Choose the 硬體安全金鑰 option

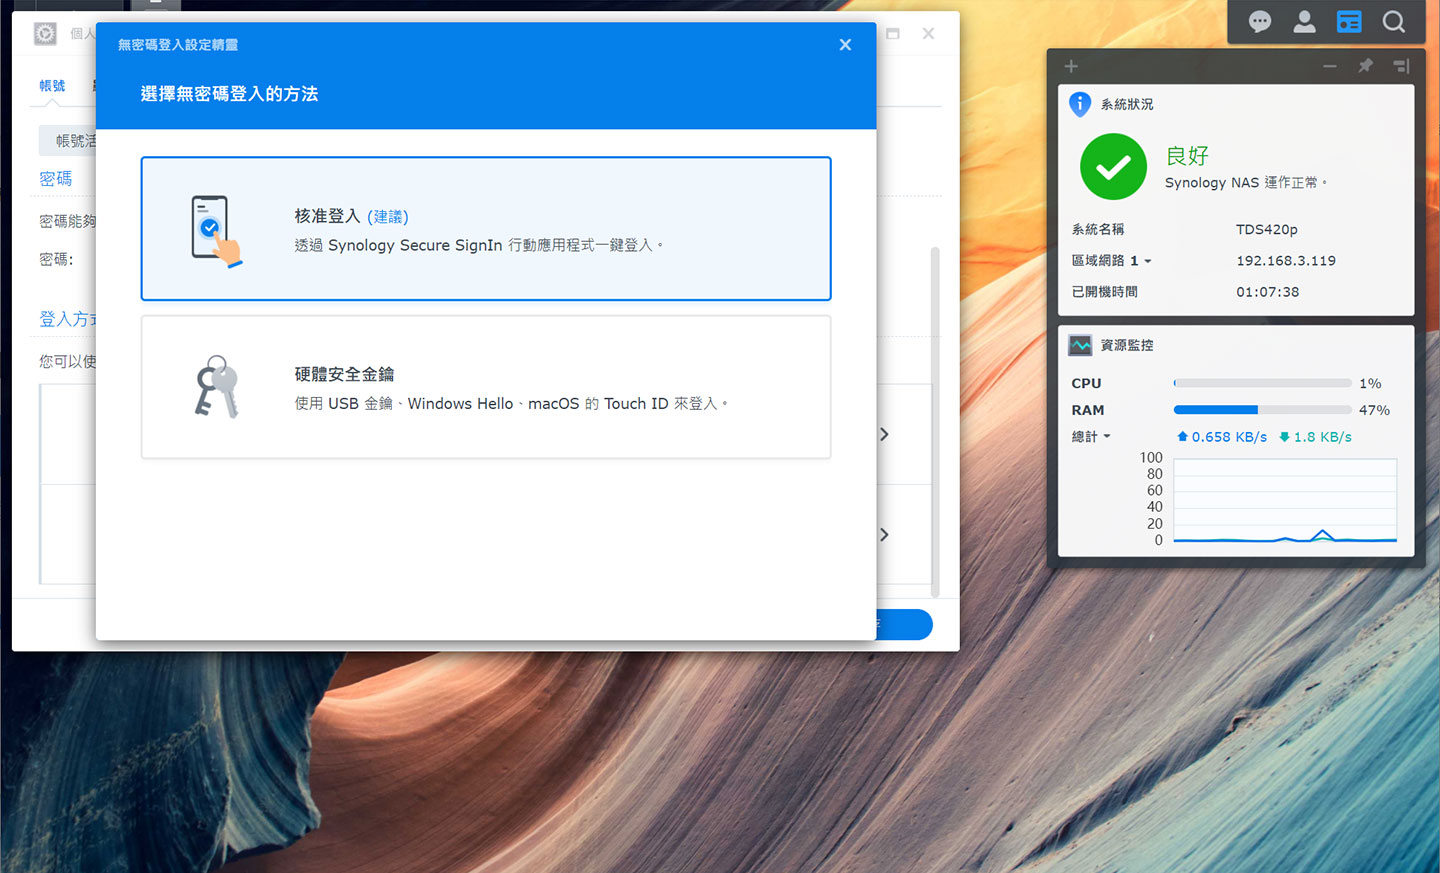tap(486, 387)
